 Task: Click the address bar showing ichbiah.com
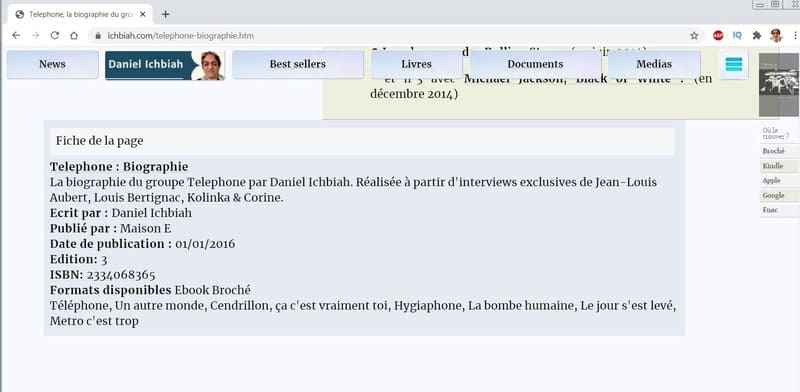pyautogui.click(x=388, y=36)
